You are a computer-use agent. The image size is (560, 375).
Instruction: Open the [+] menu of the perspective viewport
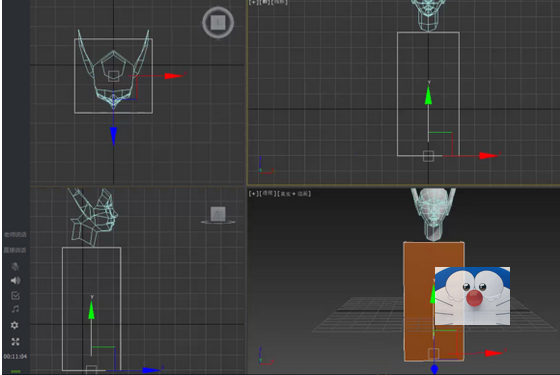click(x=253, y=194)
